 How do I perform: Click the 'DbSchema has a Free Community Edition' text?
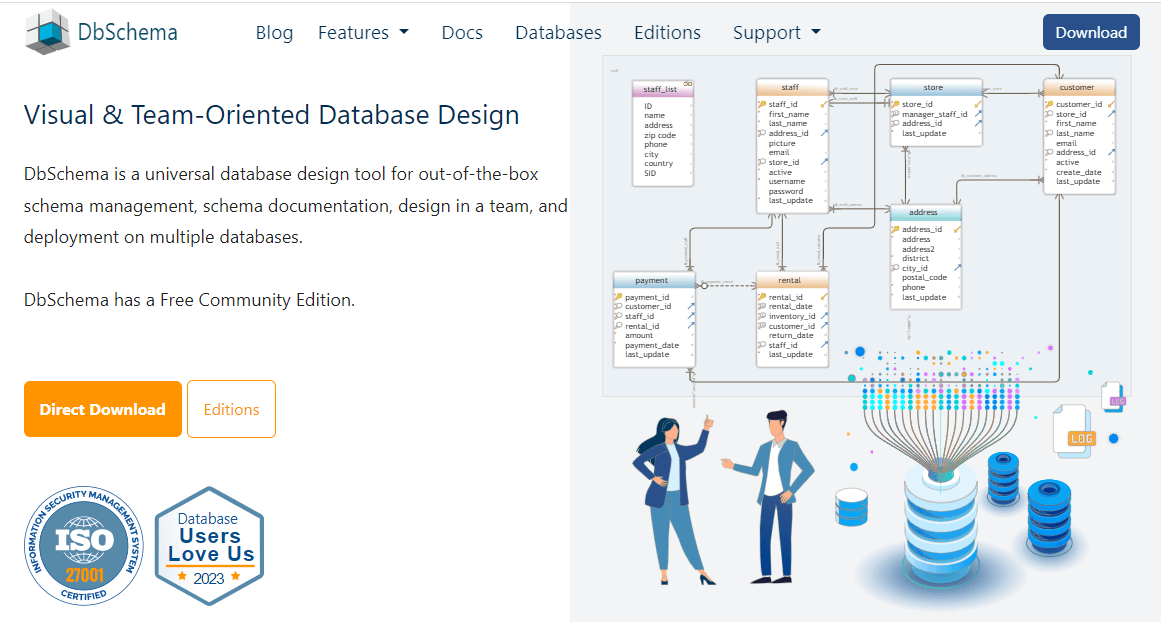[190, 300]
